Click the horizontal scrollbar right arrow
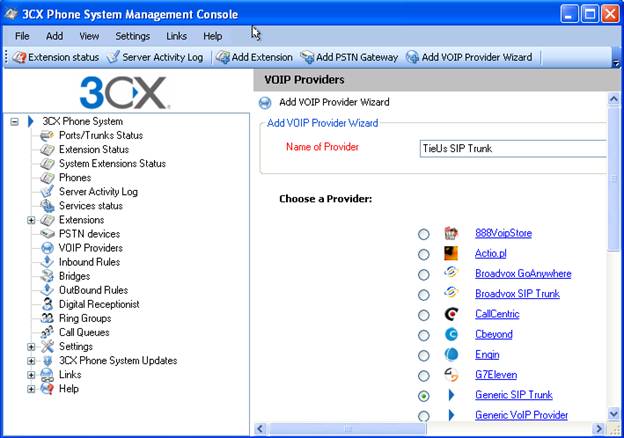624x438 pixels. pos(598,429)
